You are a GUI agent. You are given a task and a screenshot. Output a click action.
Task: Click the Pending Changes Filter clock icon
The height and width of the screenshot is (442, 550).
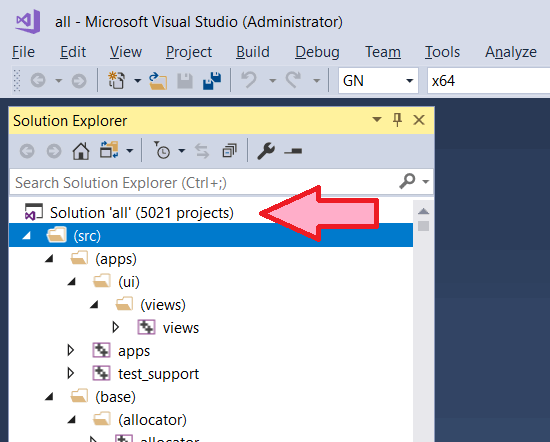pyautogui.click(x=162, y=150)
